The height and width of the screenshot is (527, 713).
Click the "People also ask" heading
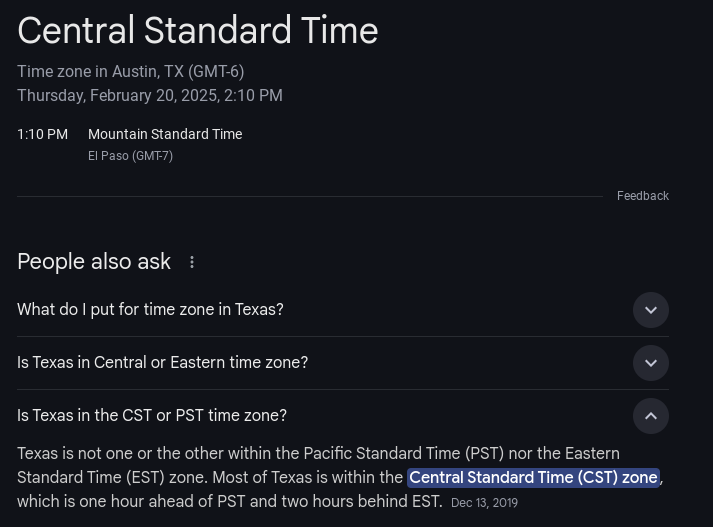coord(94,262)
